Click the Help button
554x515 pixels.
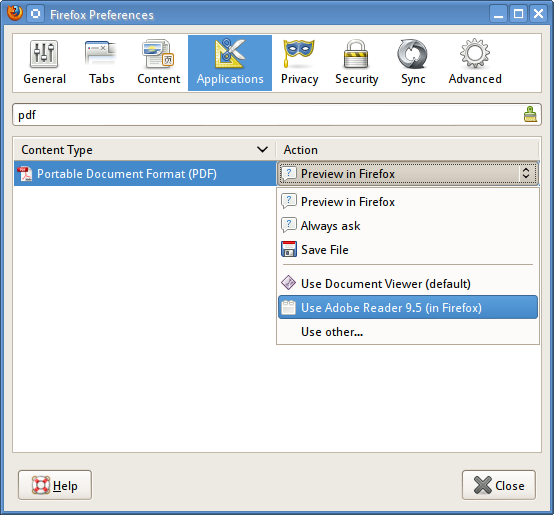pos(55,485)
